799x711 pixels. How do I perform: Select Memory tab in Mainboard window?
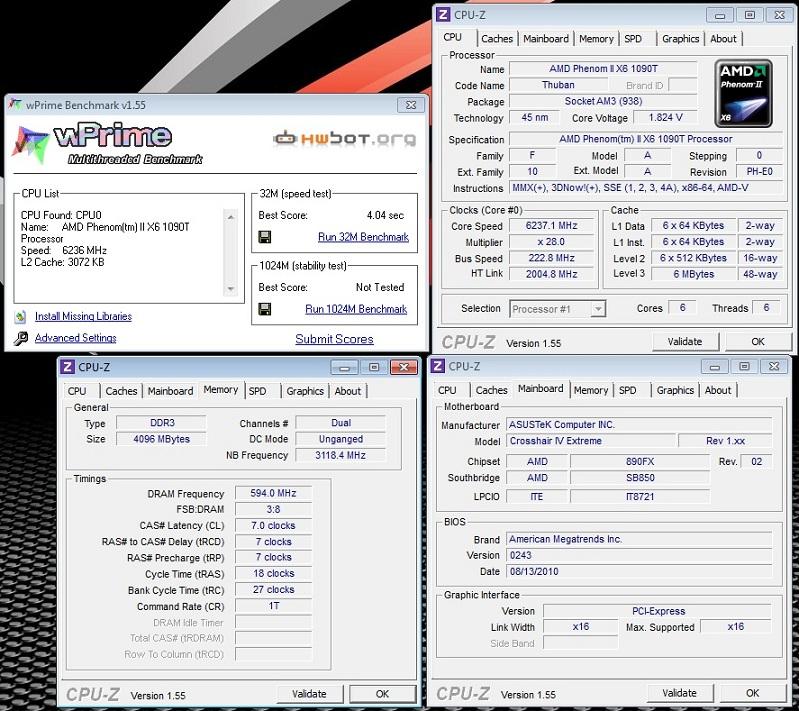(591, 390)
